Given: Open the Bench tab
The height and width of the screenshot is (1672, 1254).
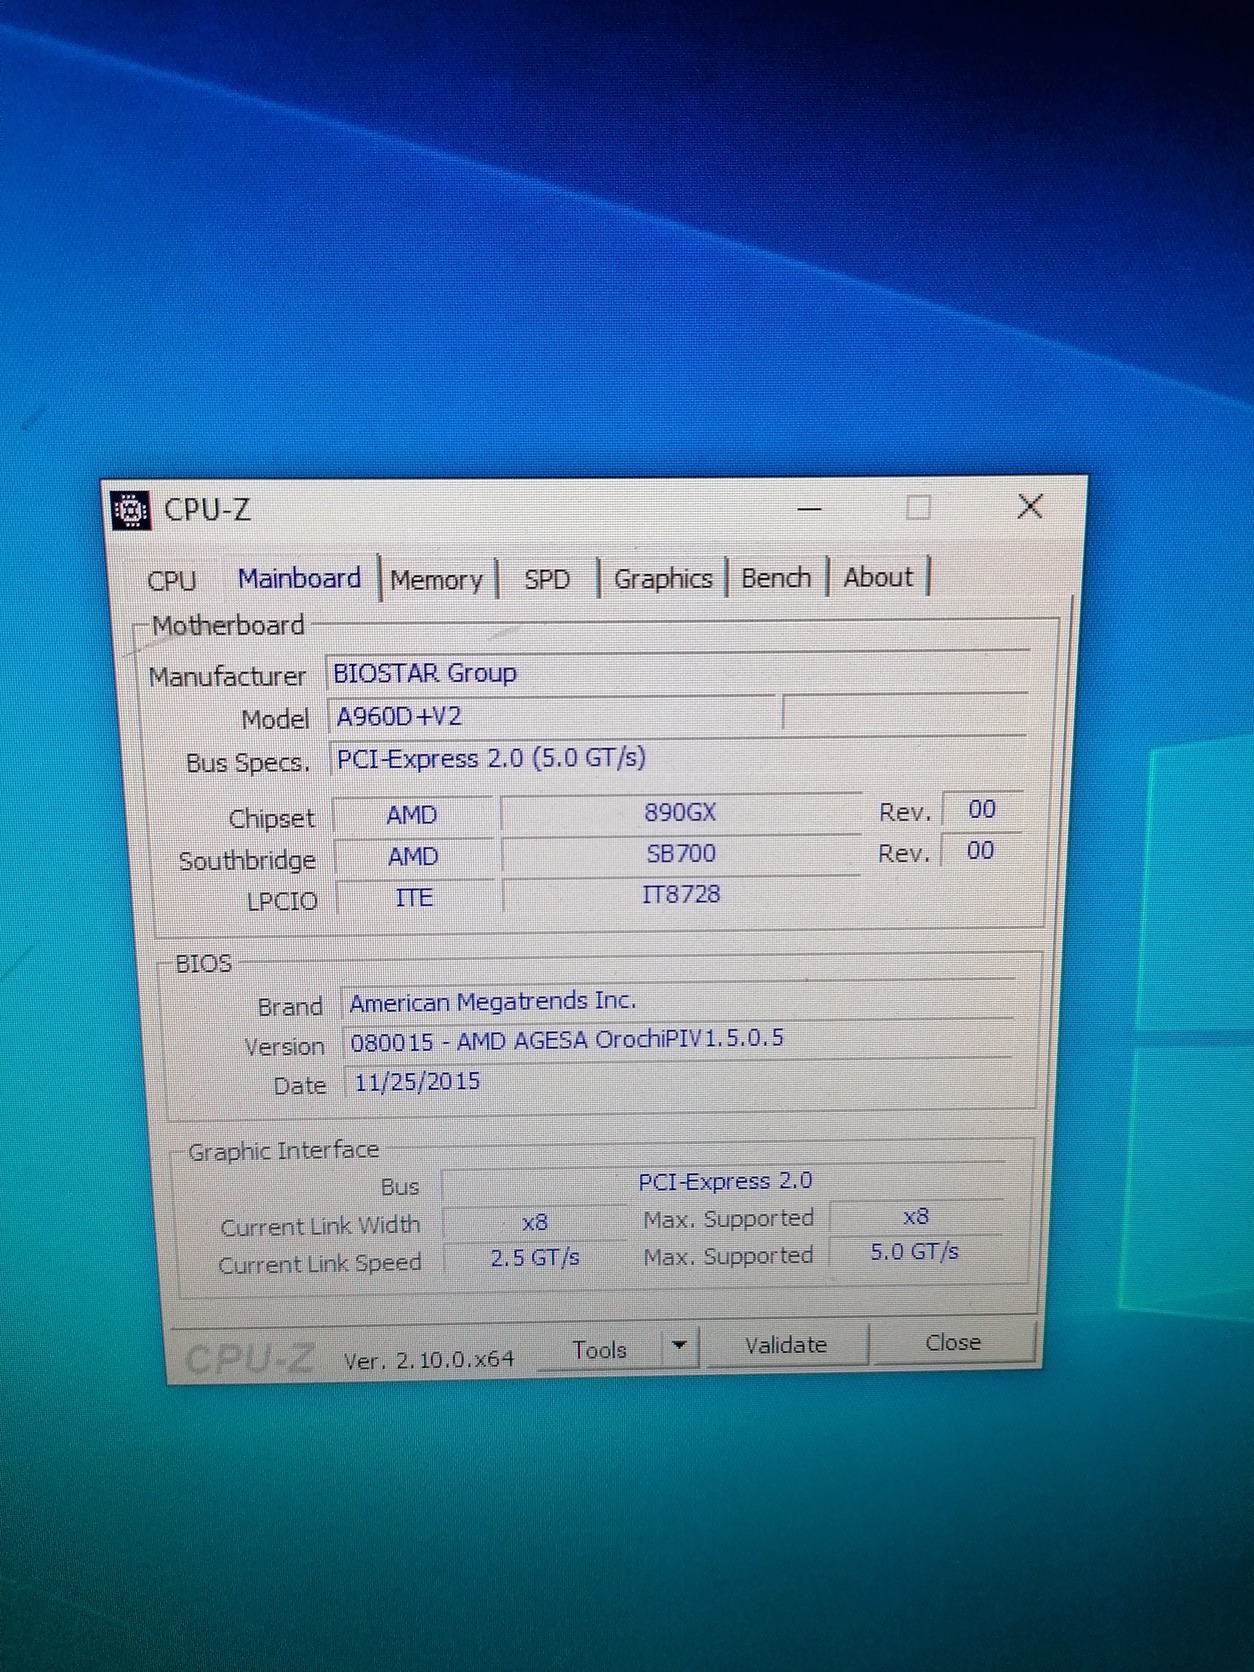Looking at the screenshot, I should click(x=776, y=577).
